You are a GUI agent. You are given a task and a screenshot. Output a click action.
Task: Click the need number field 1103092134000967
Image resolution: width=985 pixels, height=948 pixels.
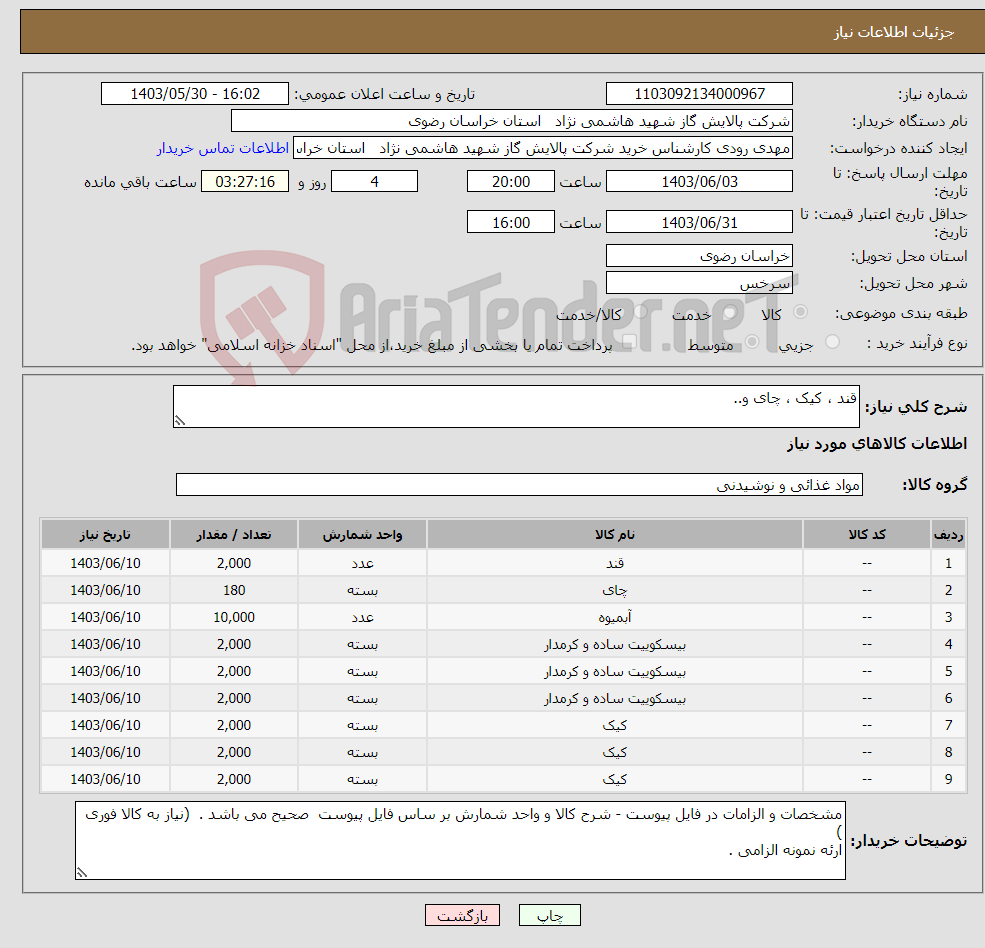click(x=699, y=94)
